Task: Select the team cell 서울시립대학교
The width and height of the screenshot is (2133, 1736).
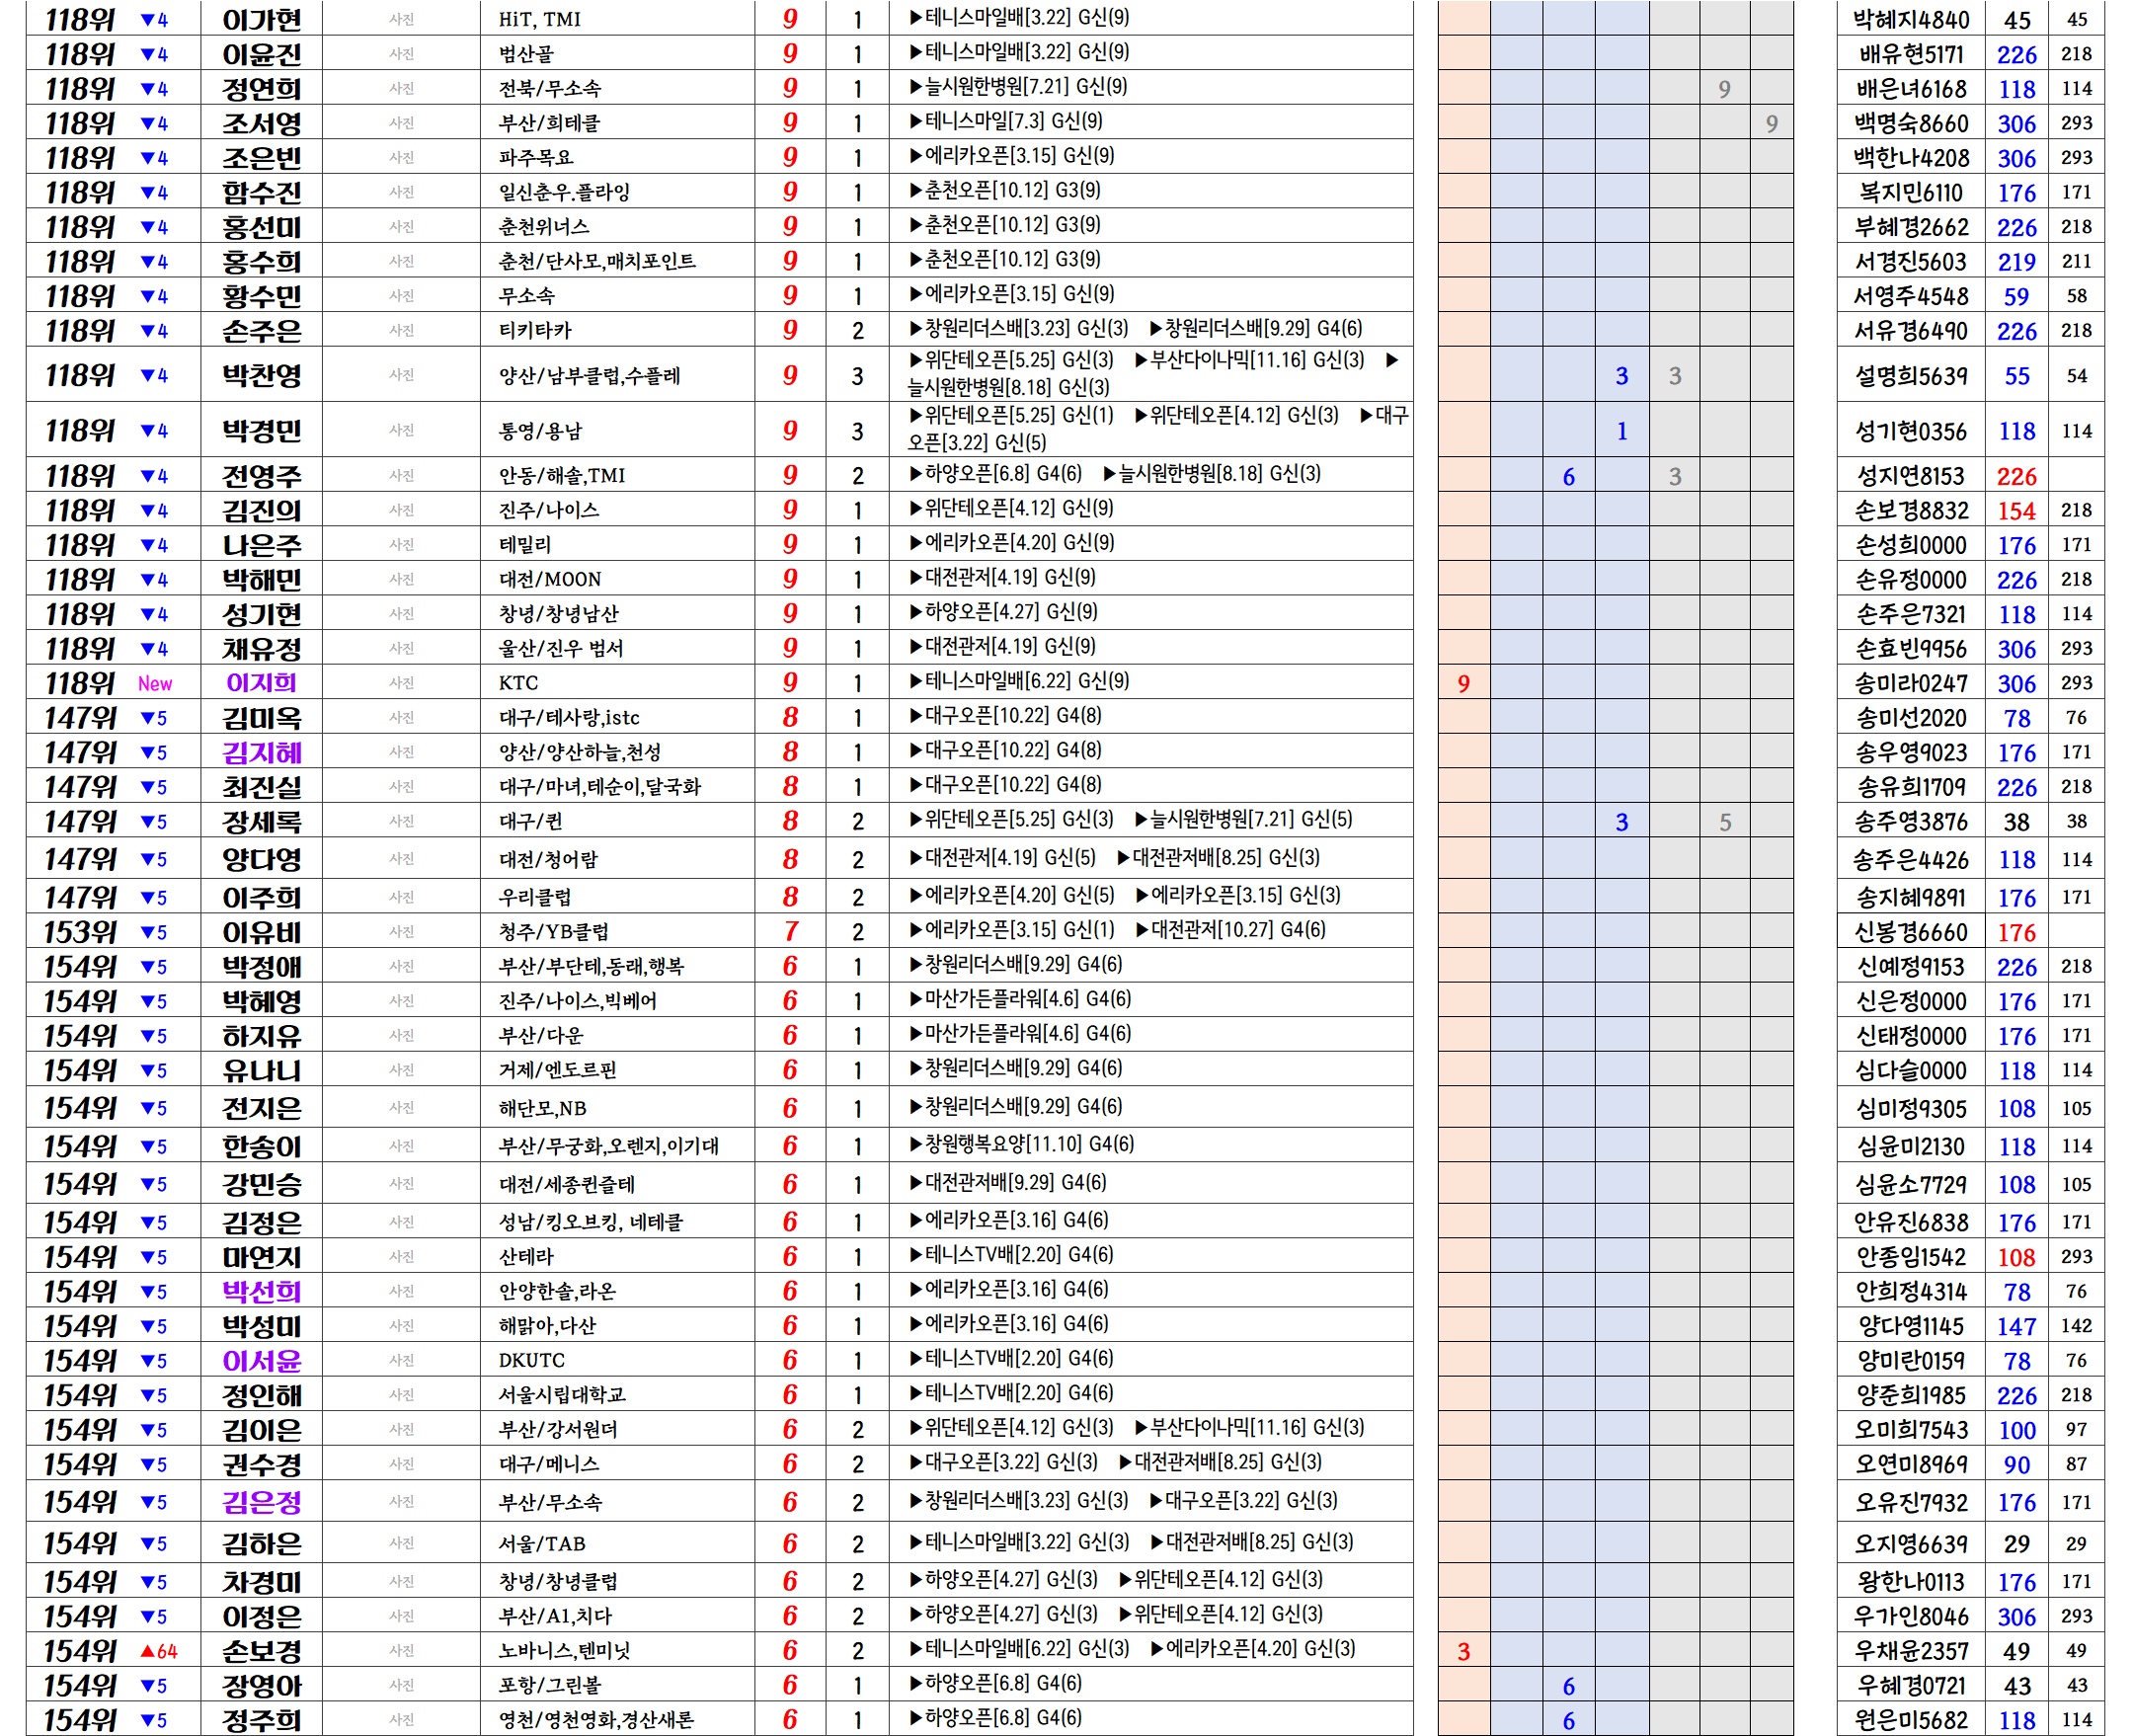Action: 562,1395
